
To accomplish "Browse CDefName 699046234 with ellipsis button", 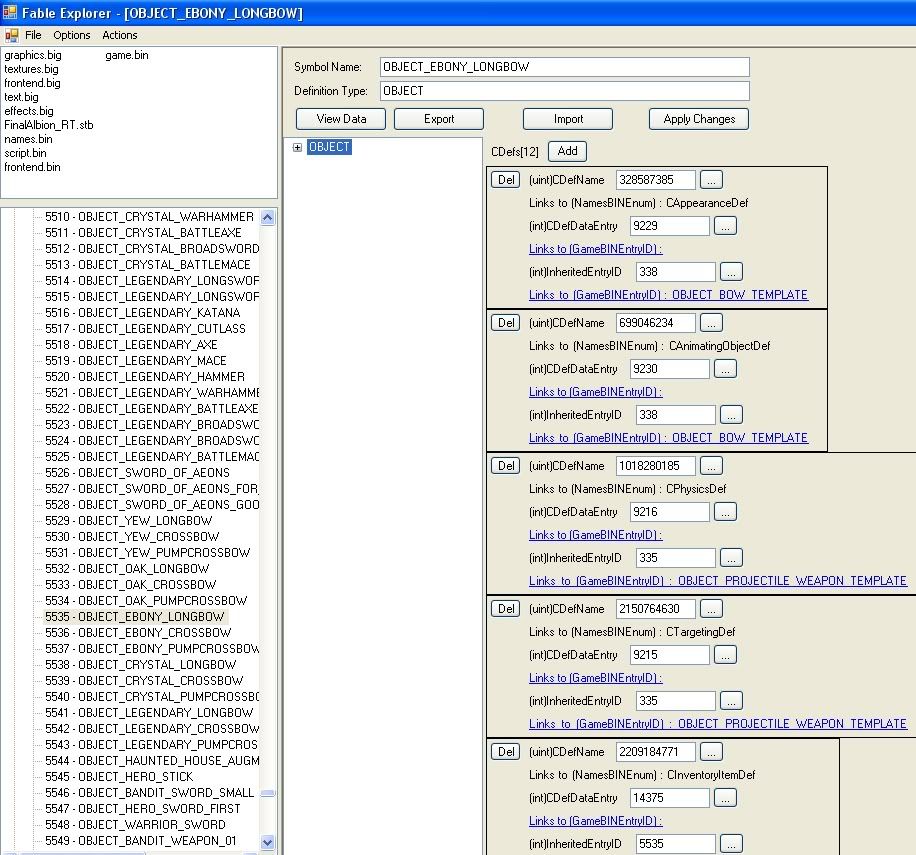I will (x=711, y=323).
